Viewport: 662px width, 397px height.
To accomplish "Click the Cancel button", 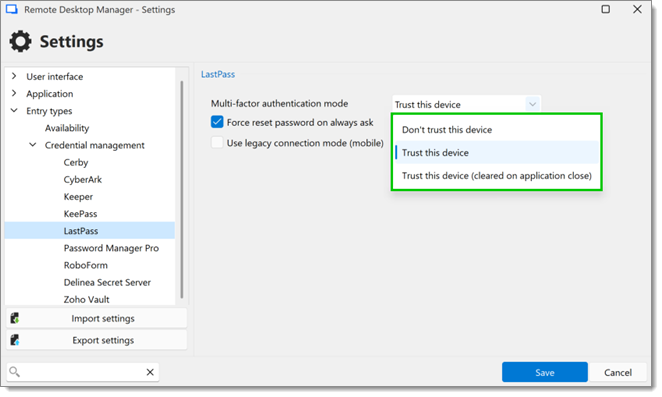I will click(618, 372).
